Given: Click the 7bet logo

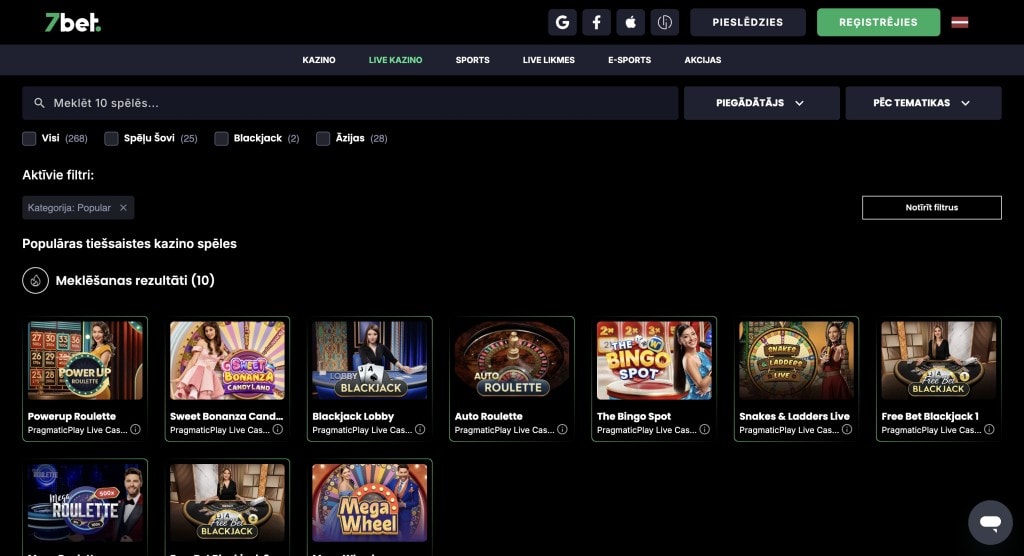Looking at the screenshot, I should coord(72,22).
